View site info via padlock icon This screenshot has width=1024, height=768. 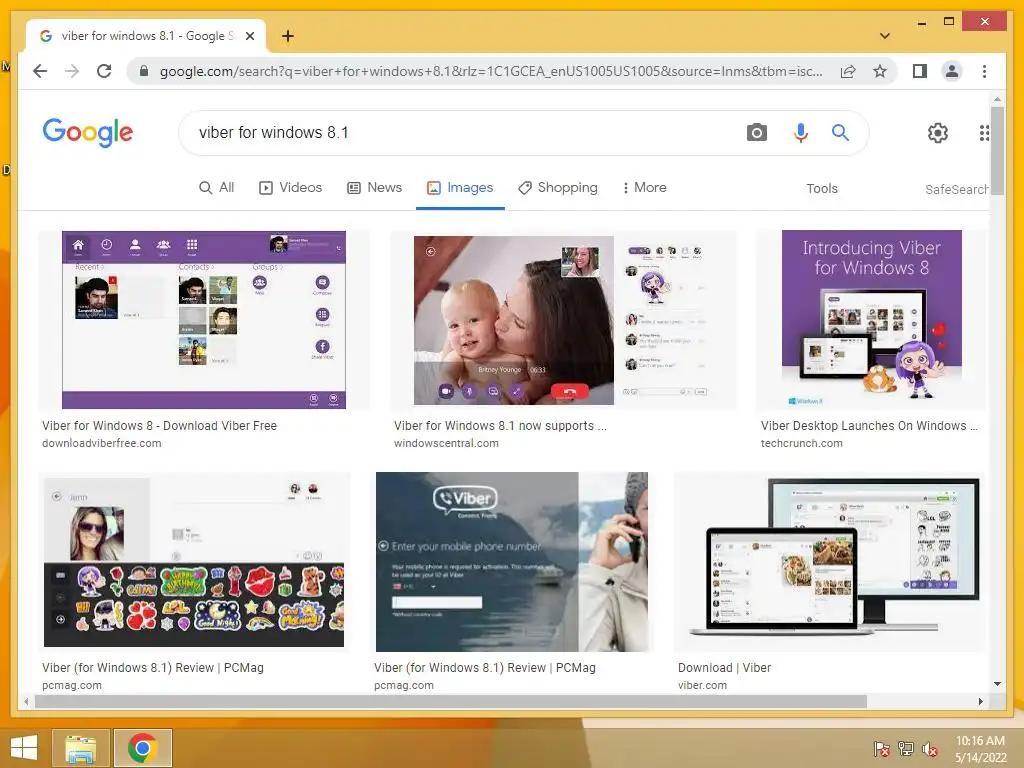tap(144, 71)
